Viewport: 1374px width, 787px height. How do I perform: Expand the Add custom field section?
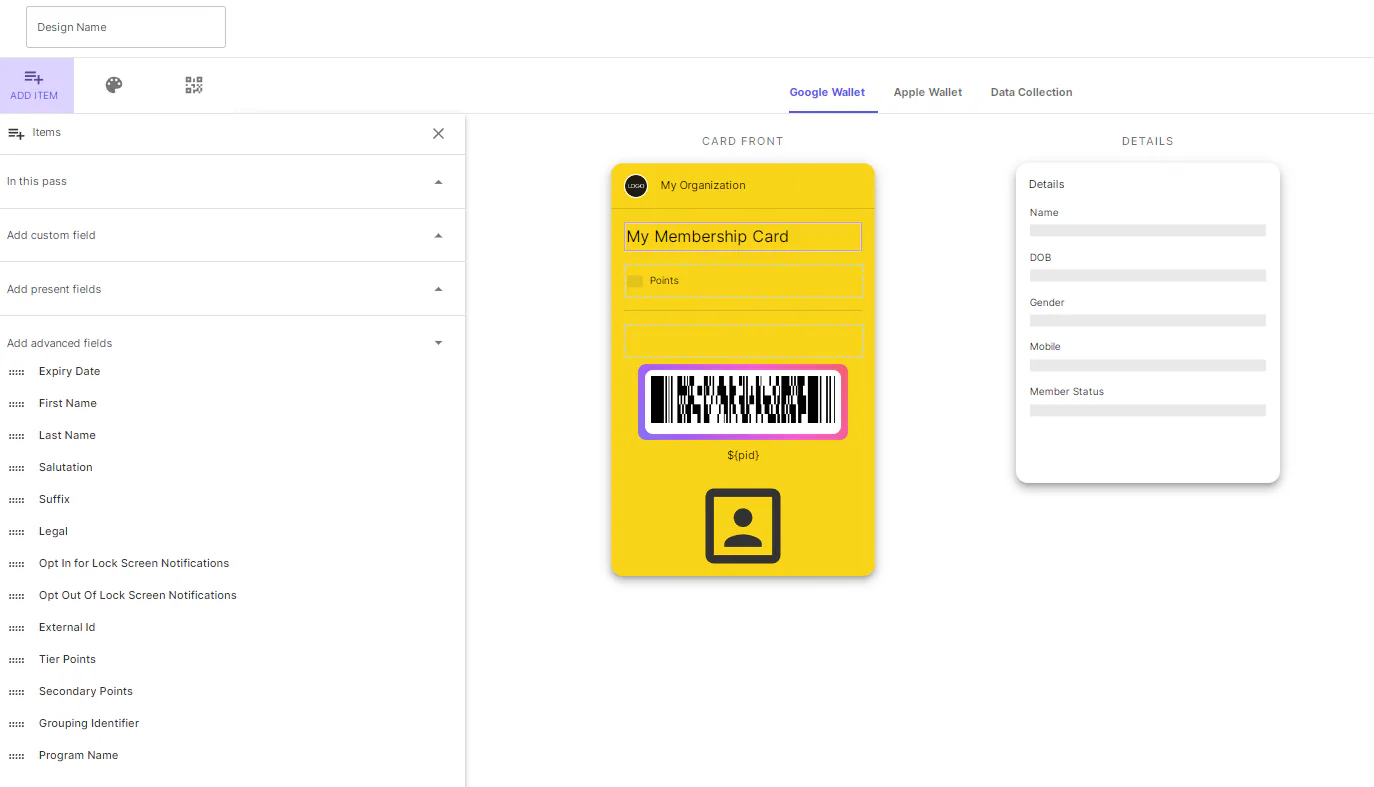pyautogui.click(x=232, y=235)
